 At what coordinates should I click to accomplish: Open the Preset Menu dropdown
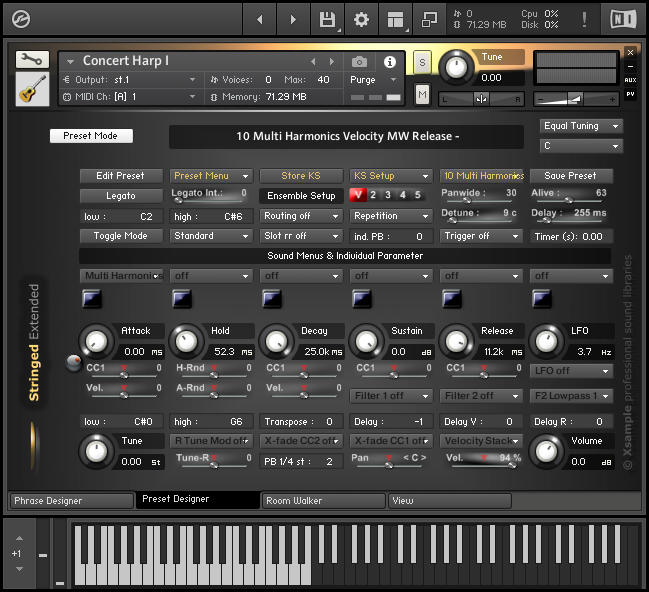click(211, 176)
